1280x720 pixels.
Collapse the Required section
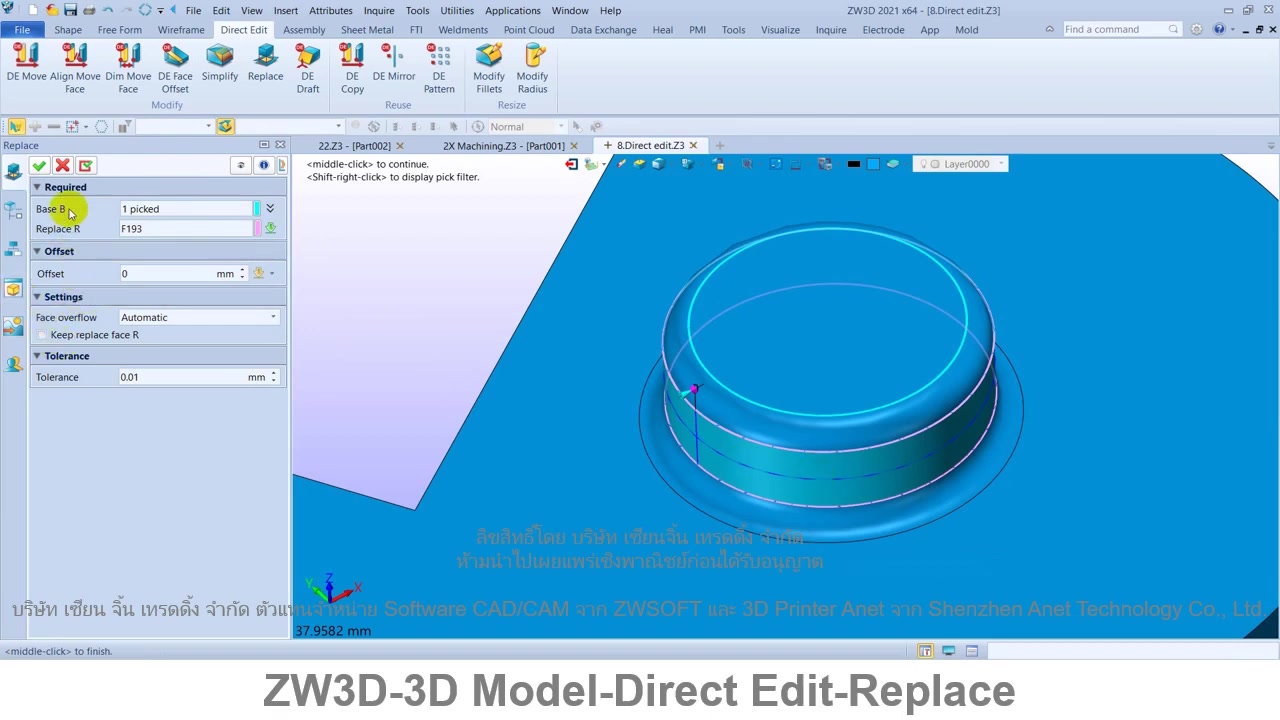tap(37, 187)
